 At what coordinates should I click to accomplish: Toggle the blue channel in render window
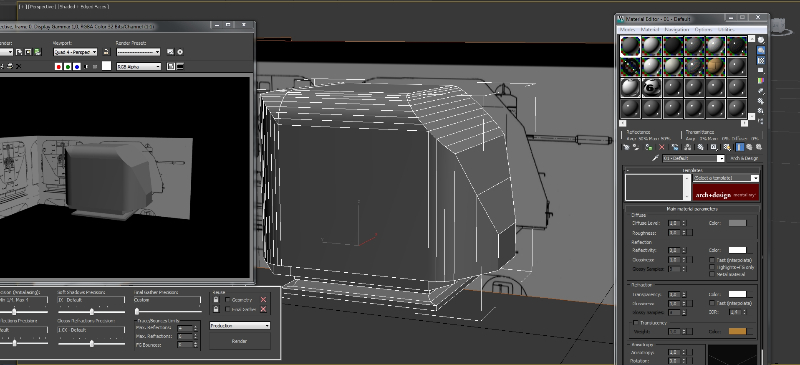point(77,66)
